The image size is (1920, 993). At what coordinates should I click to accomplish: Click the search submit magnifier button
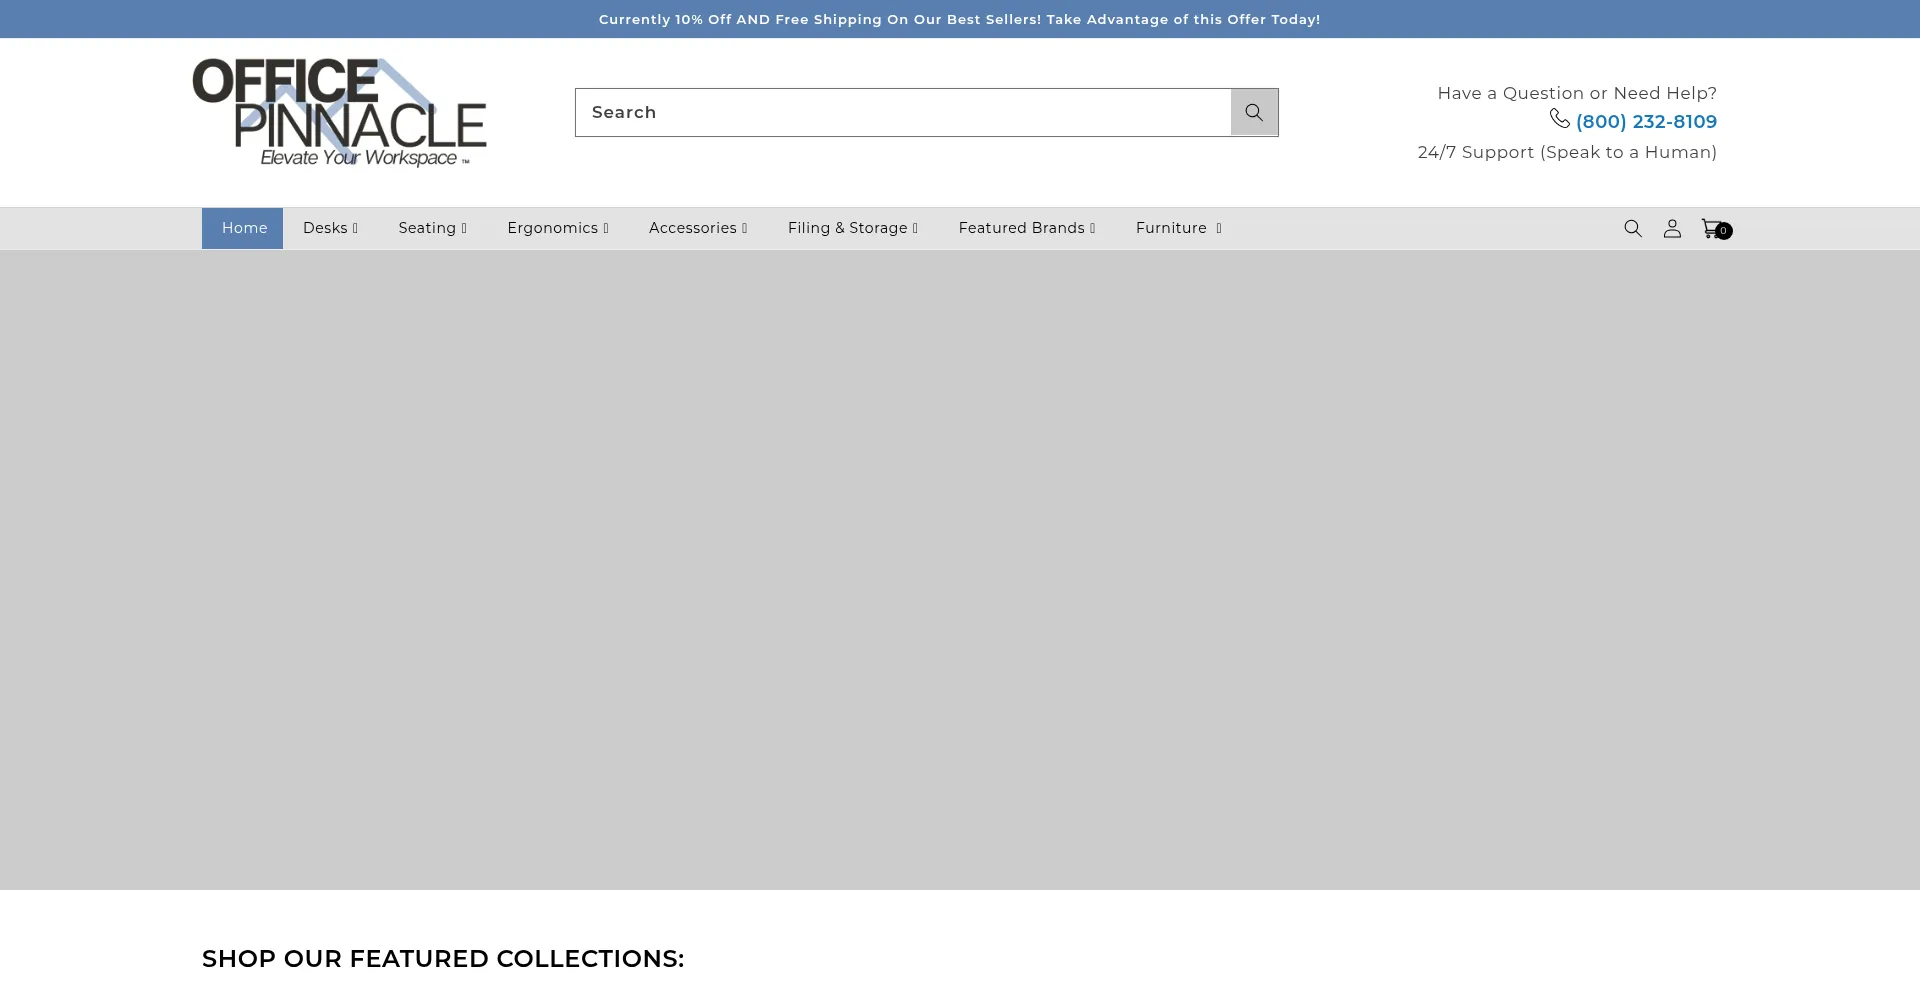click(x=1254, y=112)
